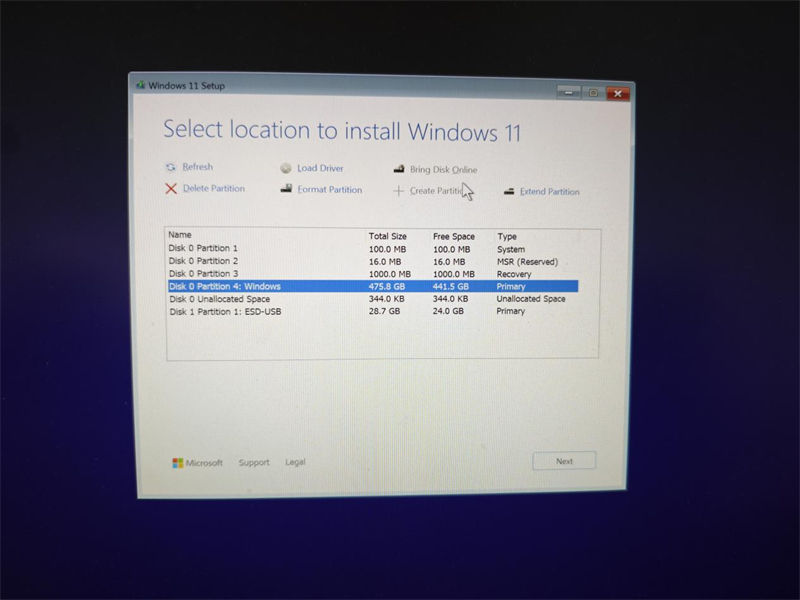Maximize the Windows 11 Setup window
Screen dimensions: 800x600
593,93
